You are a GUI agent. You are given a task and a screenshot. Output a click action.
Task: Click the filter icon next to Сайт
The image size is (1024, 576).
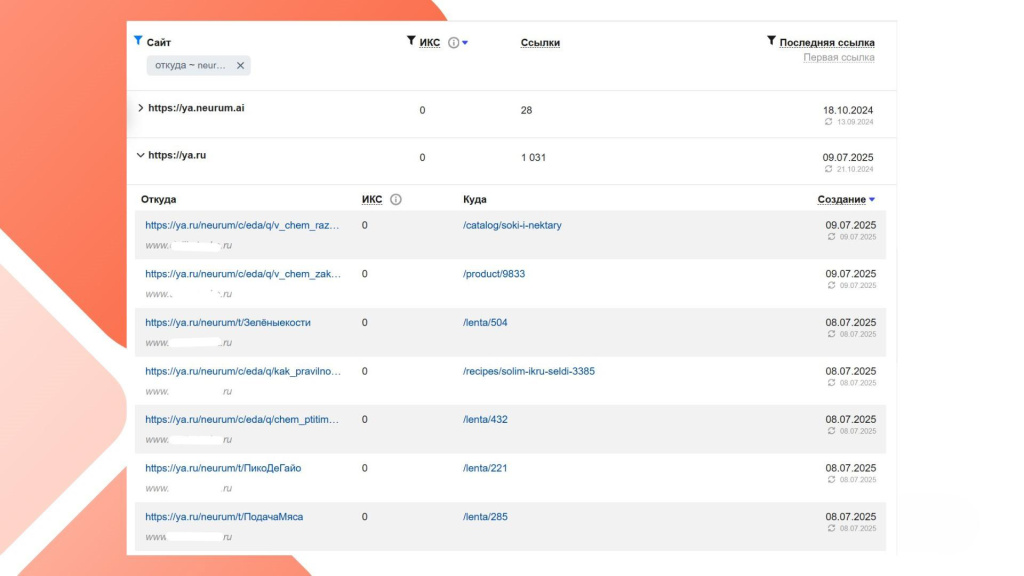[x=138, y=41]
